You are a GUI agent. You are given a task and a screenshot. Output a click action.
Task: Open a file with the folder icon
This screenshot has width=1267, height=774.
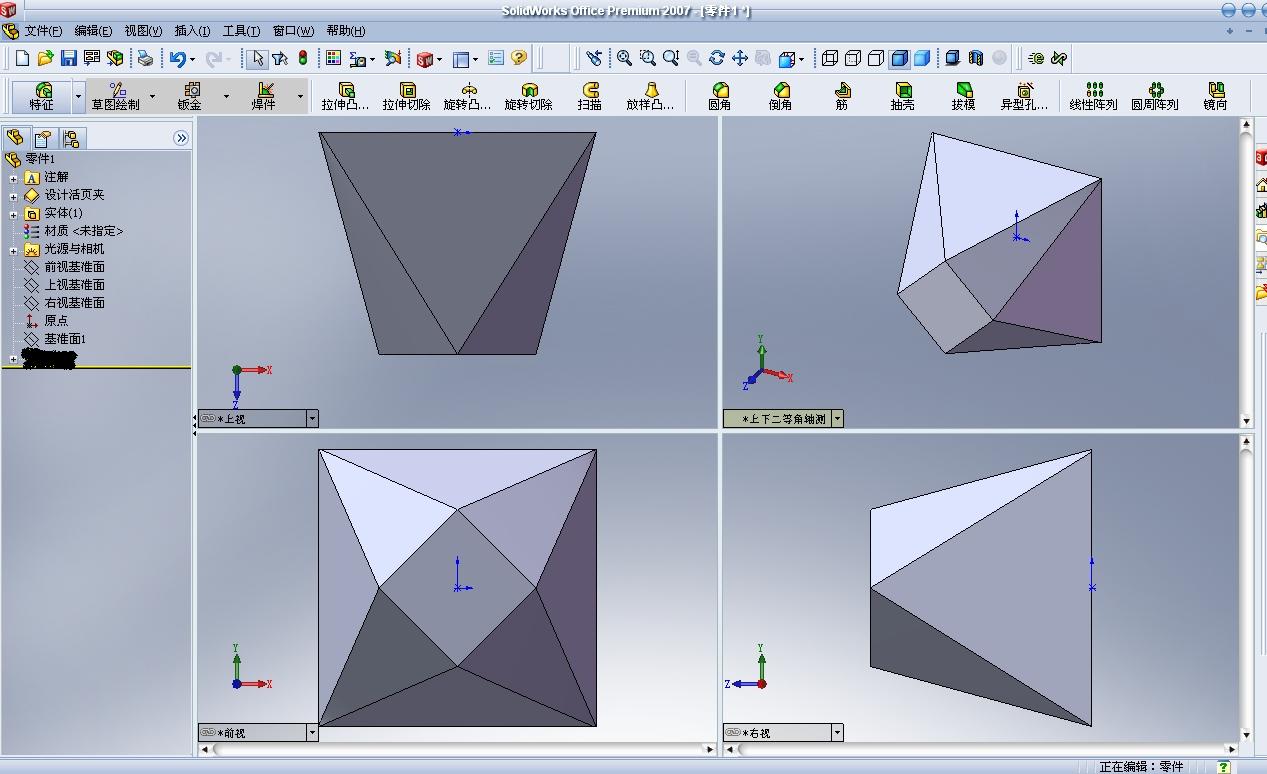coord(45,59)
